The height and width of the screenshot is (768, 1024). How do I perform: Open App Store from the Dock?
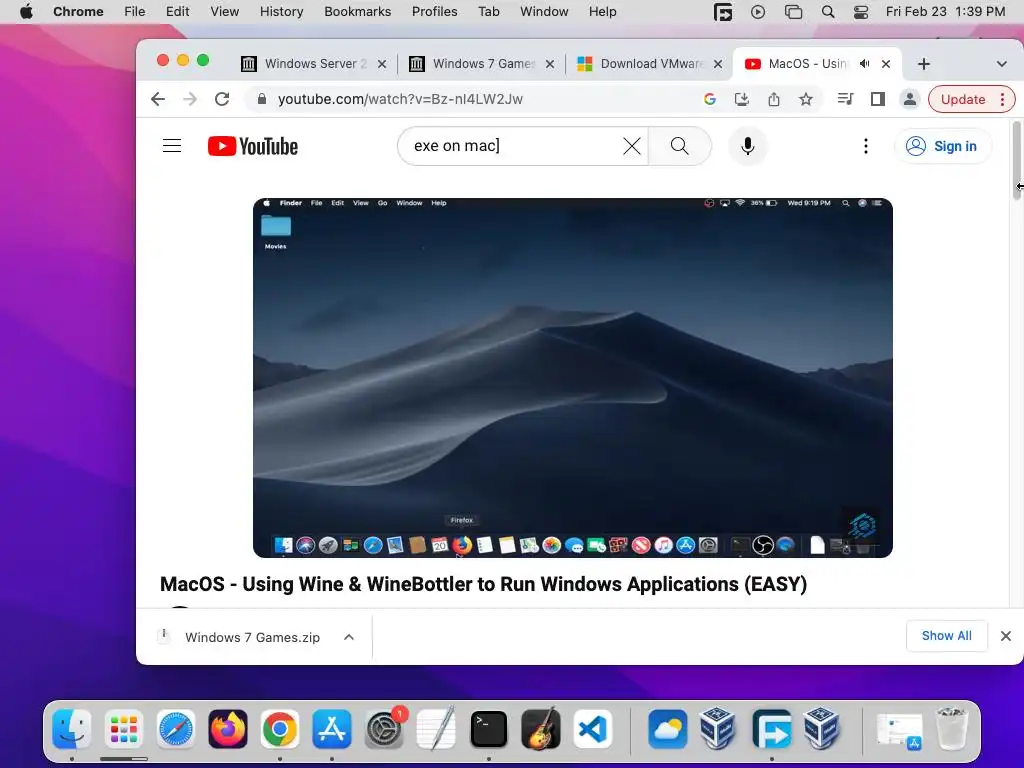(x=332, y=729)
